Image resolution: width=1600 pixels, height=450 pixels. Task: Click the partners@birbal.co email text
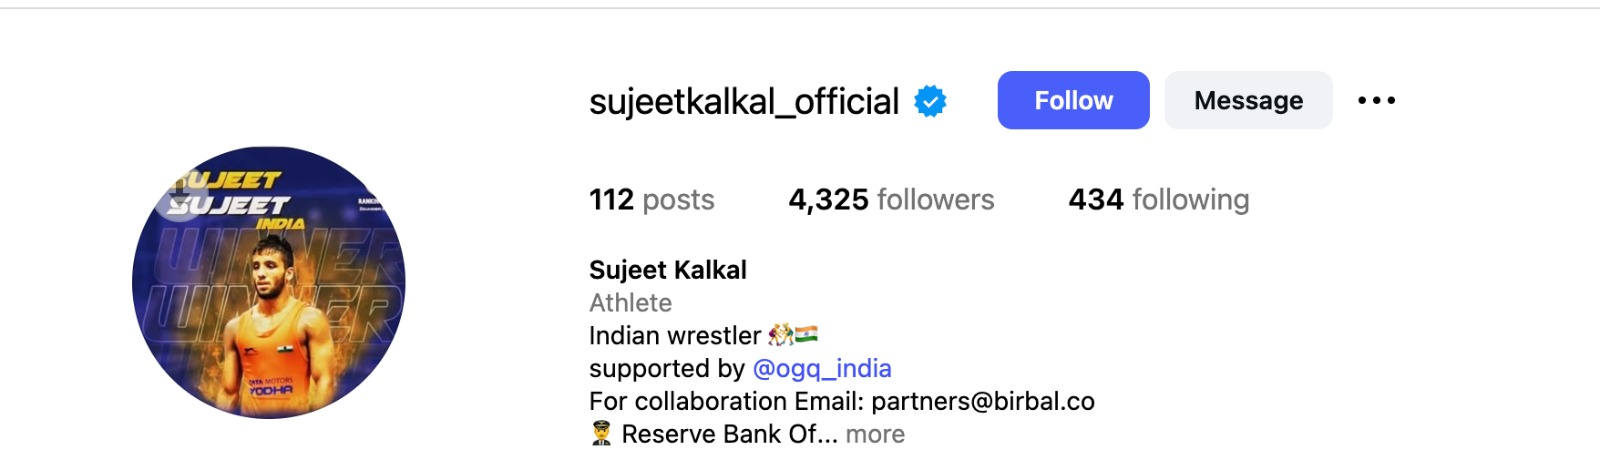click(983, 401)
